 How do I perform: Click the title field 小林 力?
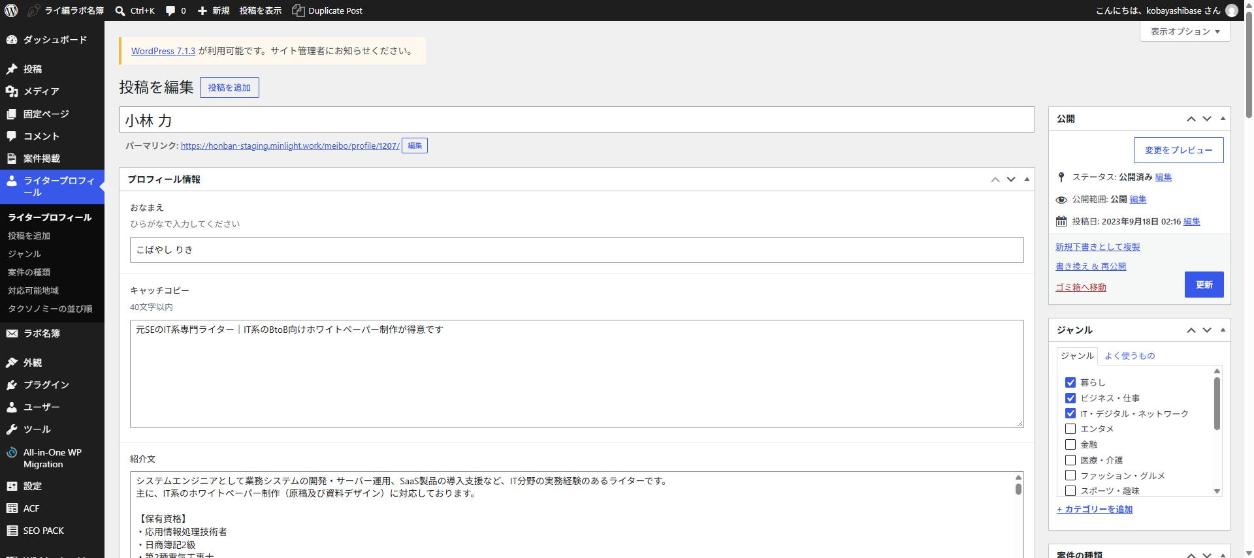[x=577, y=120]
